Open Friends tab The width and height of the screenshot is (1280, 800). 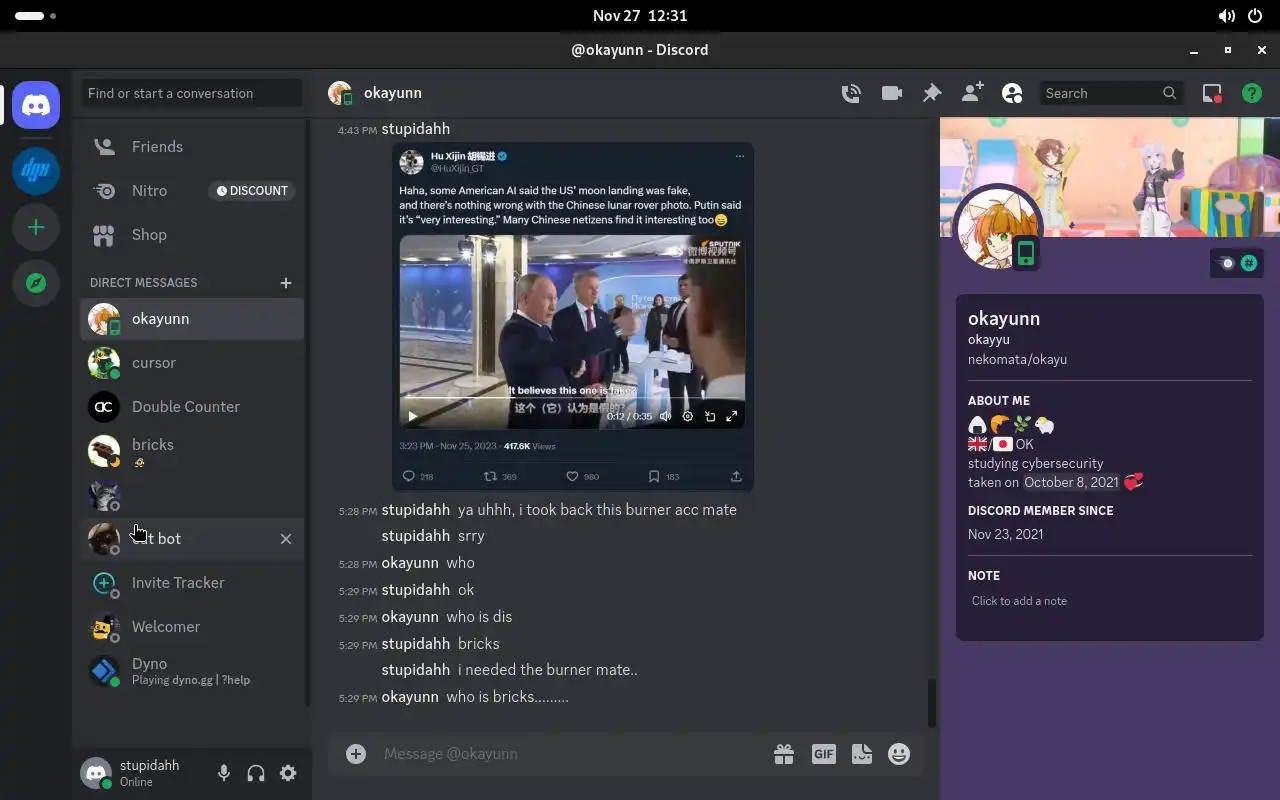[x=192, y=147]
